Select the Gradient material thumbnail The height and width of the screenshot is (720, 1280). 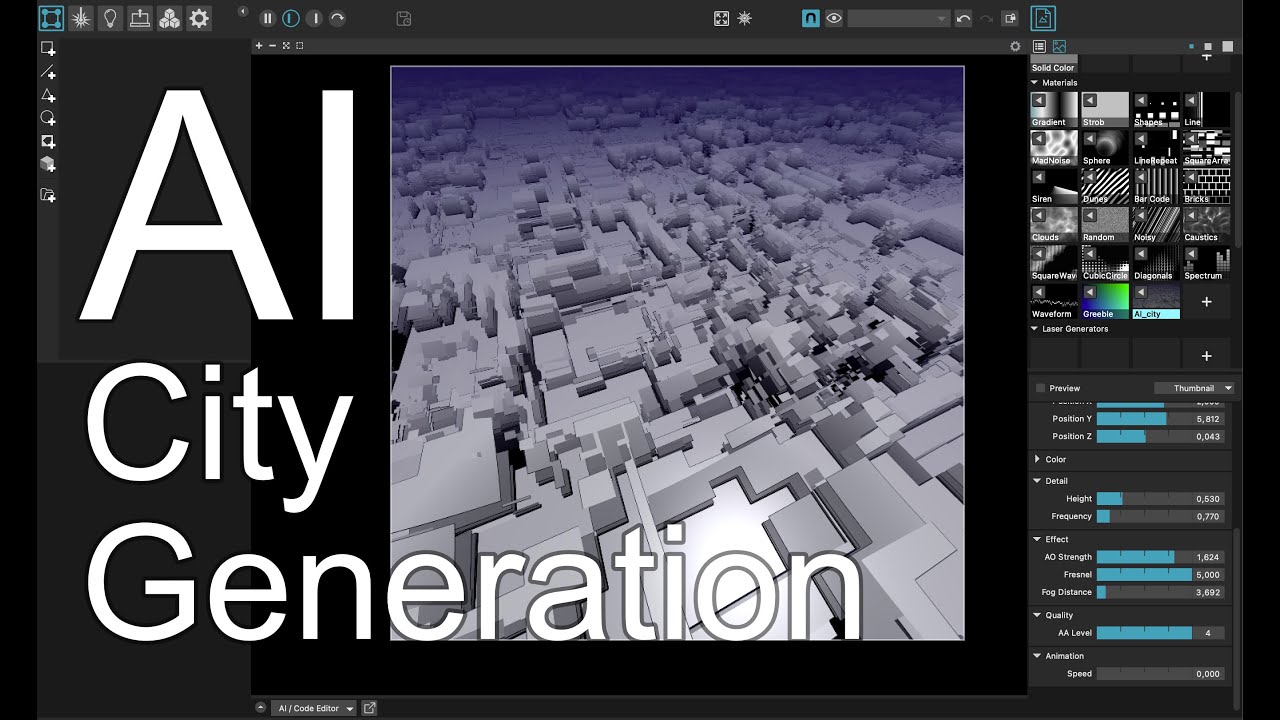1054,110
